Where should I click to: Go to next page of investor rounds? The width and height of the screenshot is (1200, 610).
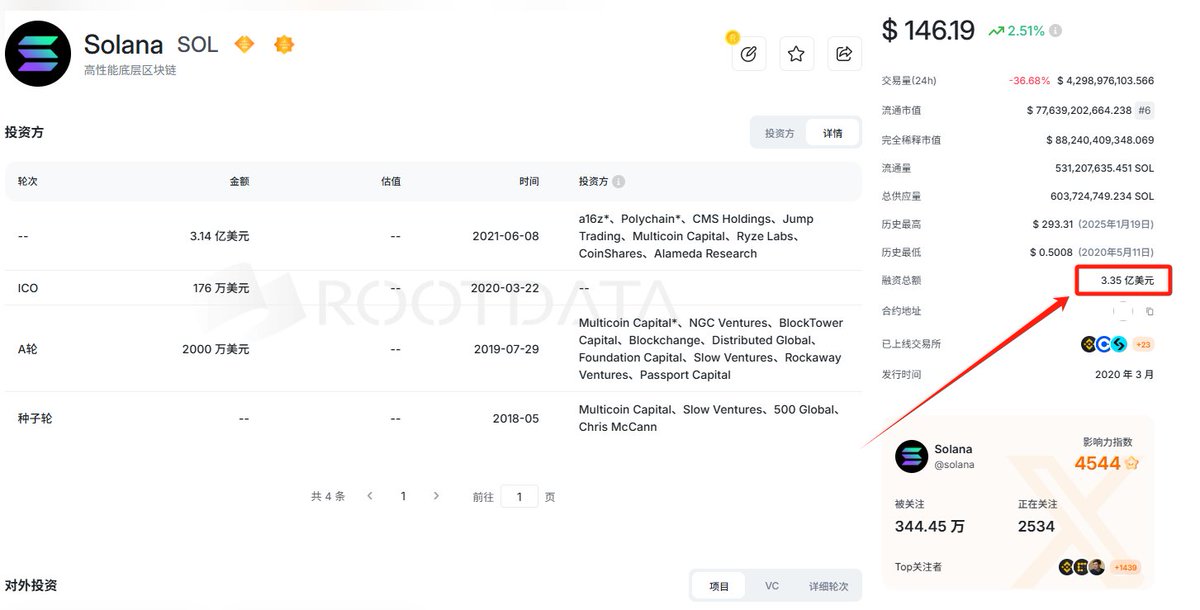[x=436, y=496]
